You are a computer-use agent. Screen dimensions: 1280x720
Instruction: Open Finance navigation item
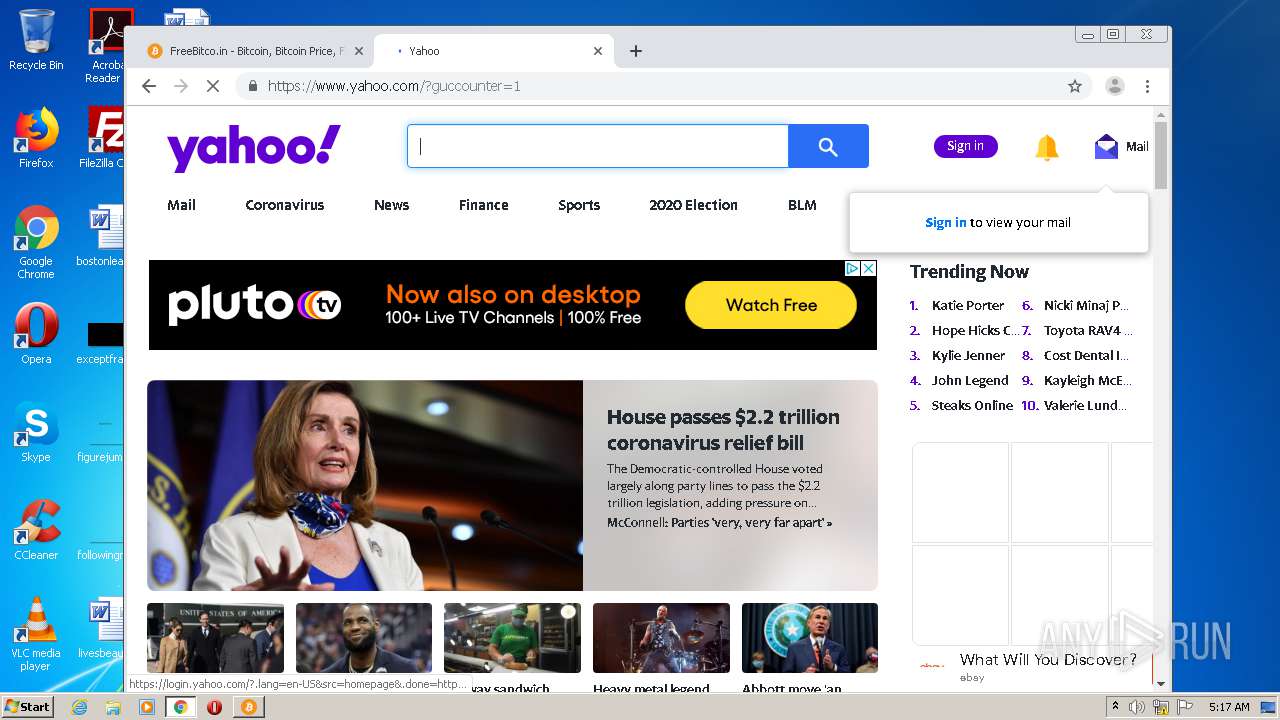coord(484,205)
